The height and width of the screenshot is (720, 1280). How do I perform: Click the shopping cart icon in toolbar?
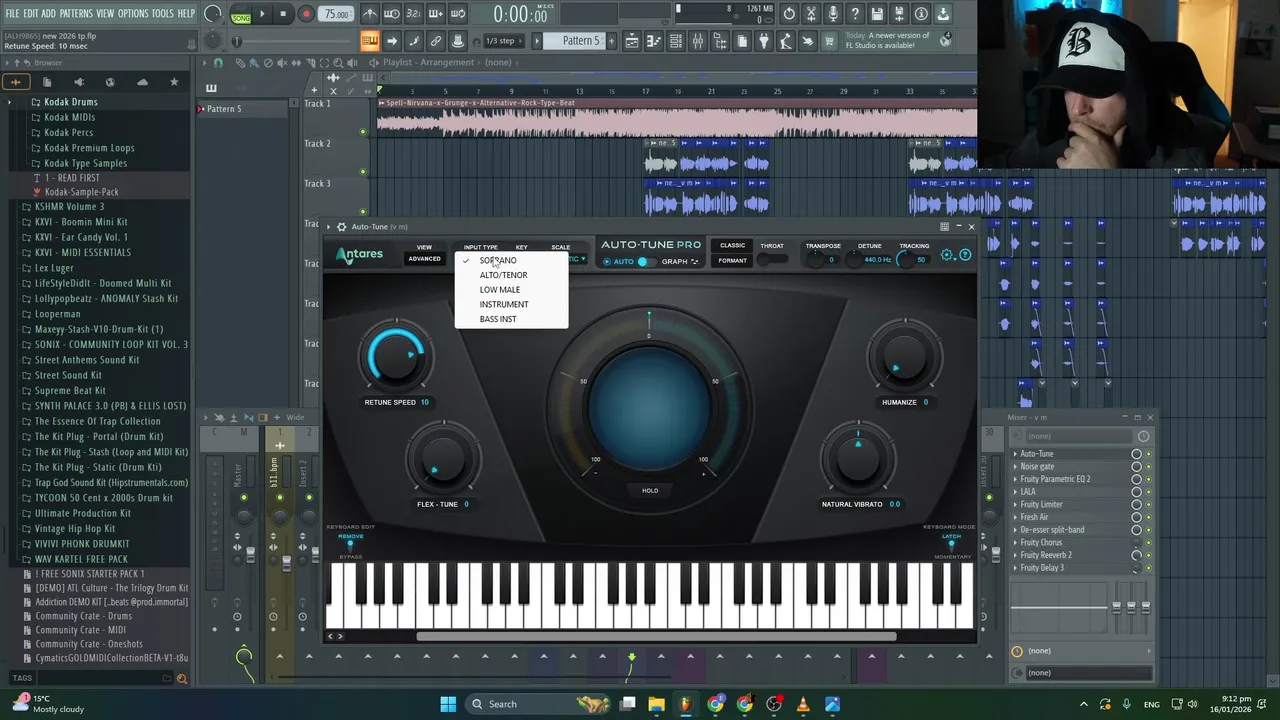click(x=829, y=41)
